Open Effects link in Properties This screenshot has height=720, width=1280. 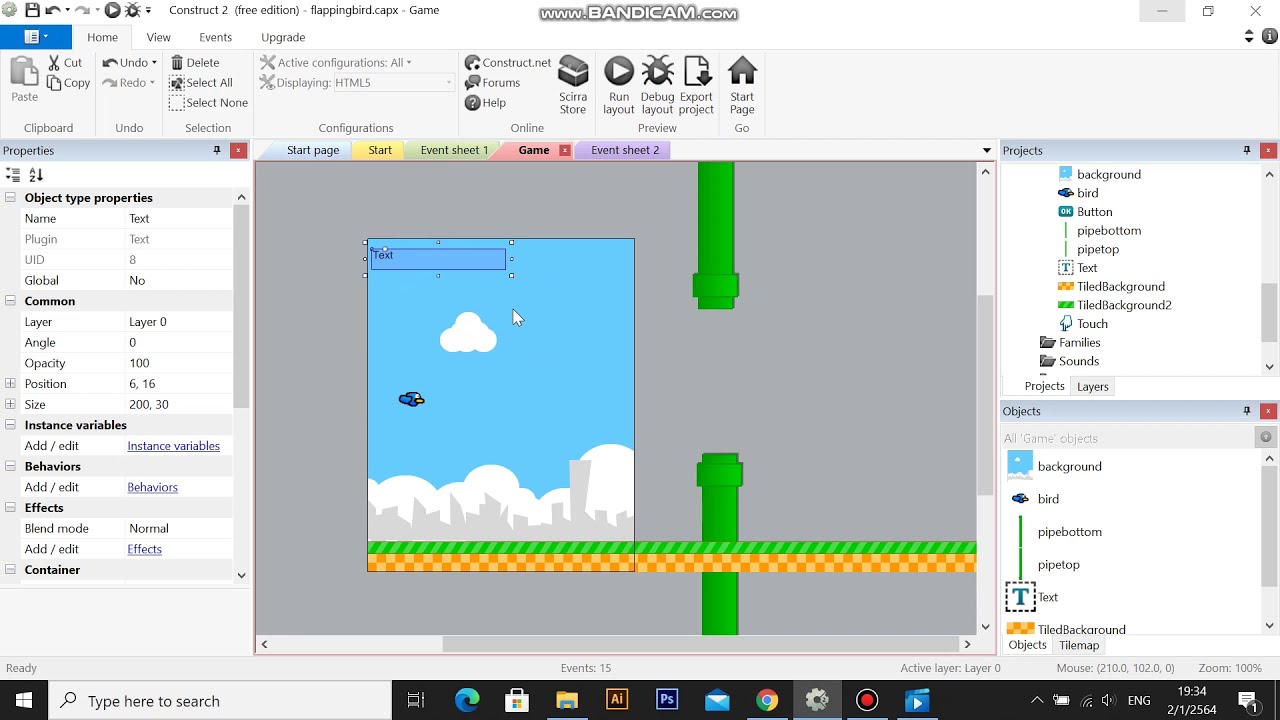pyautogui.click(x=144, y=549)
